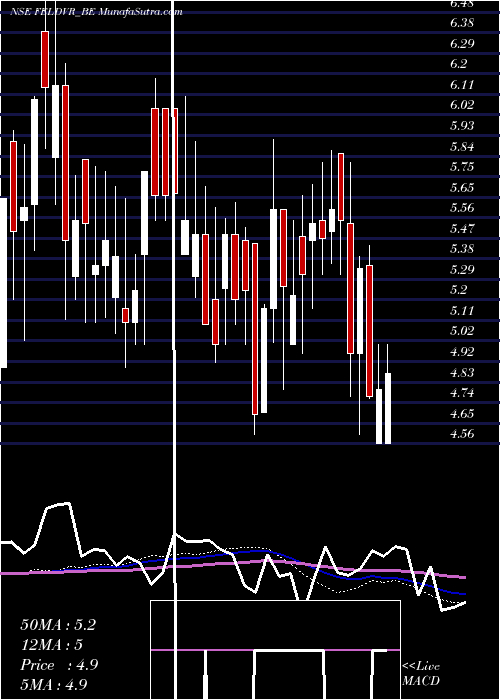The height and width of the screenshot is (700, 500).
Task: Click the 5.38 price axis label
Action: 462,249
